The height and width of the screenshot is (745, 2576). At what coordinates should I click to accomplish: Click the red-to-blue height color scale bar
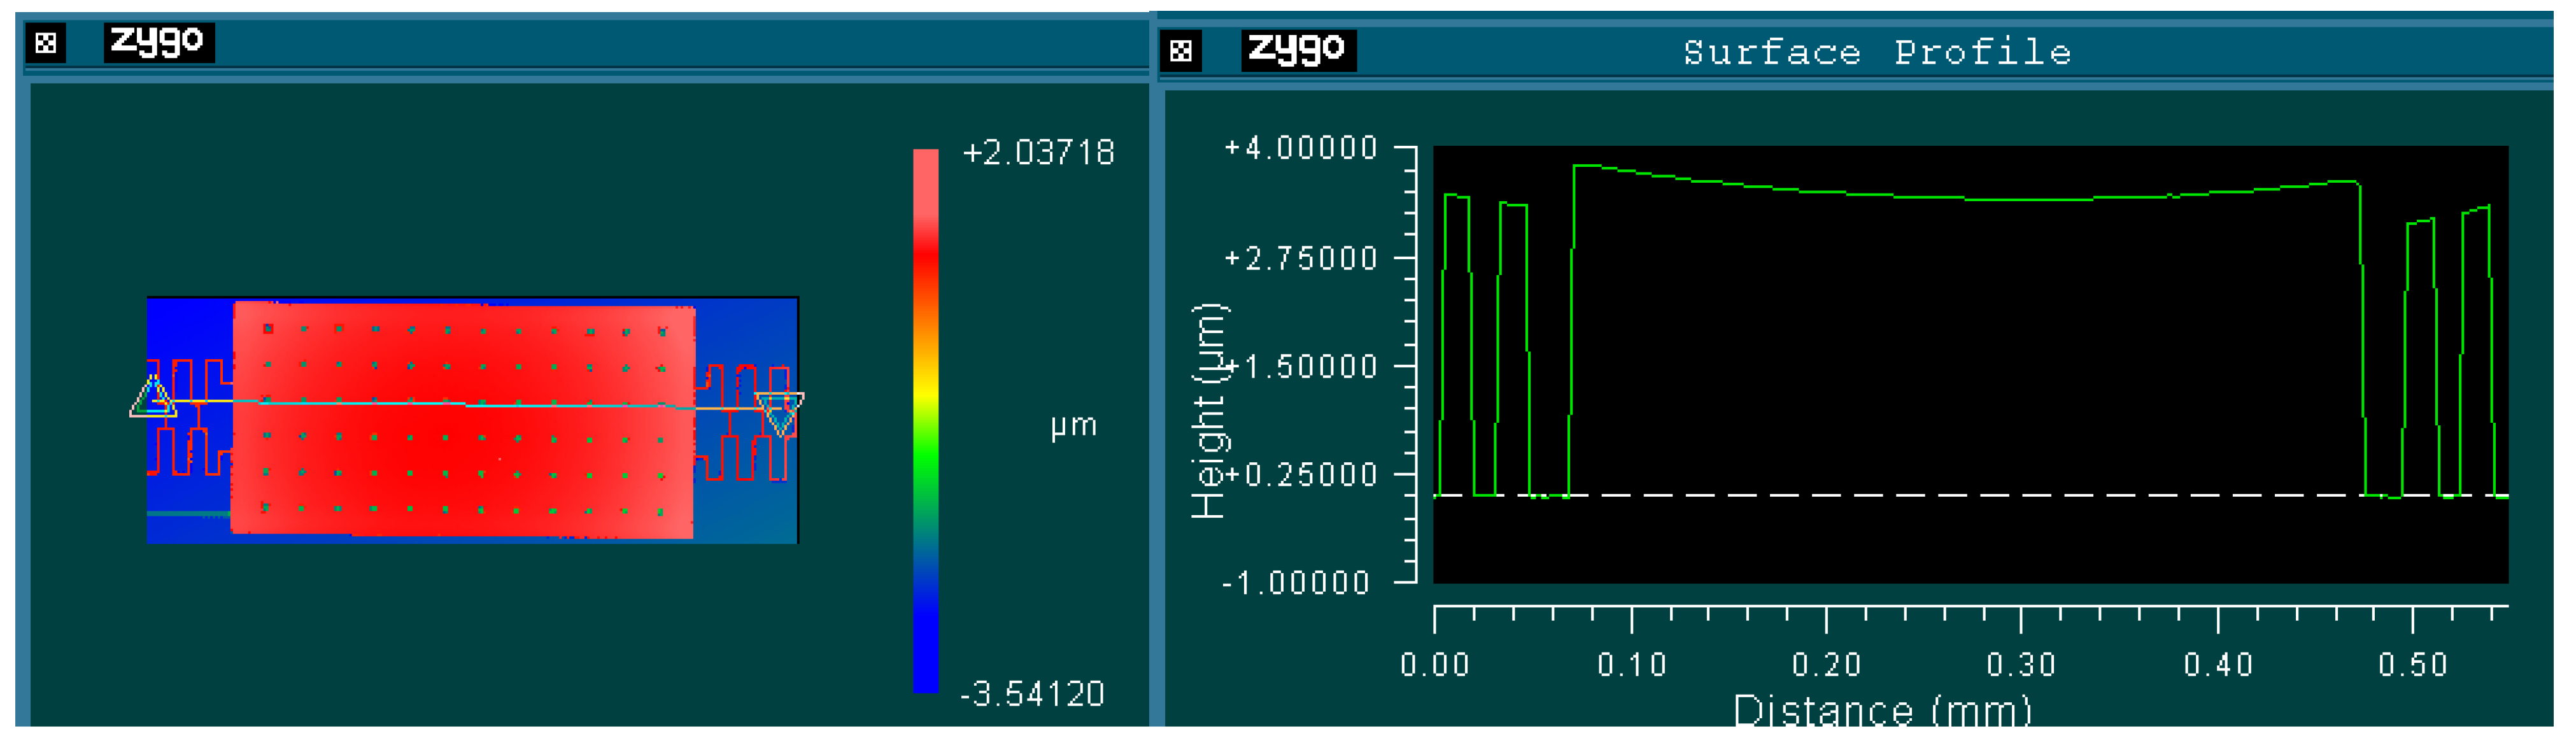point(925,420)
